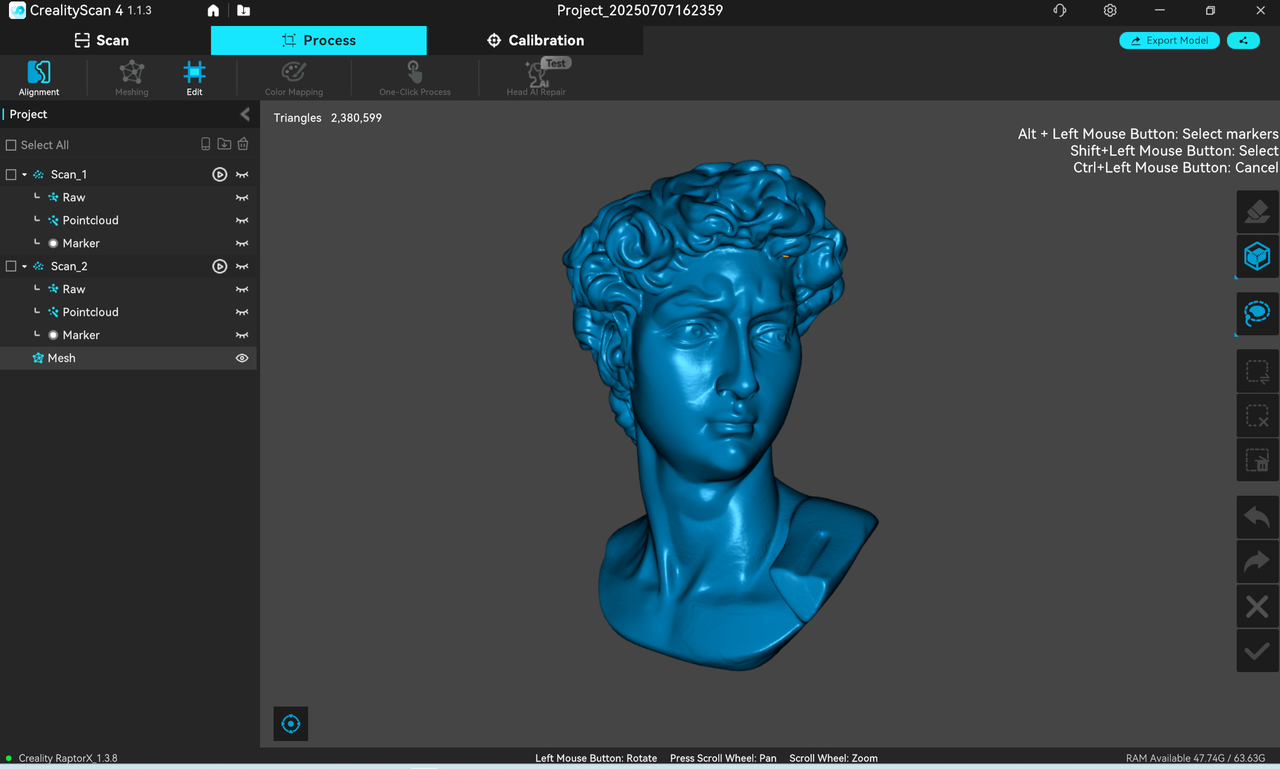The width and height of the screenshot is (1280, 769).
Task: Select Scan_2 Pointcloud tree item
Action: pos(90,312)
